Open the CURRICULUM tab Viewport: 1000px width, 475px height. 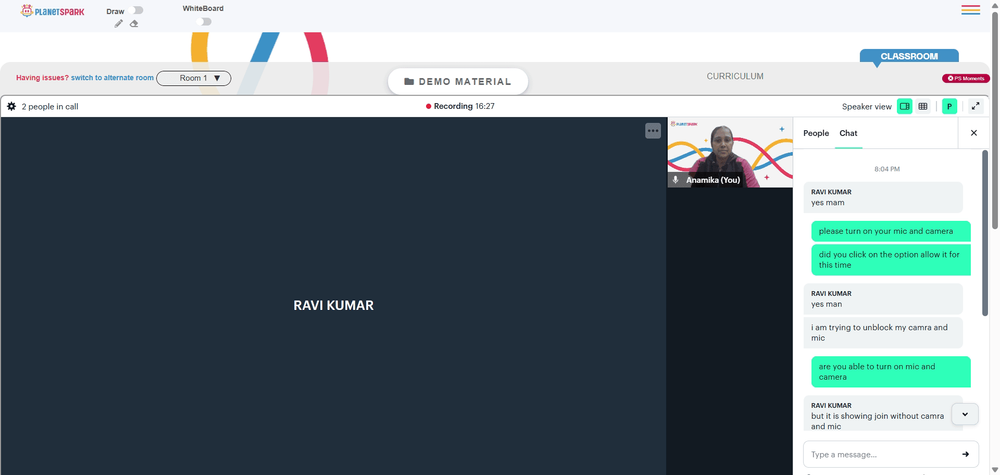click(735, 76)
